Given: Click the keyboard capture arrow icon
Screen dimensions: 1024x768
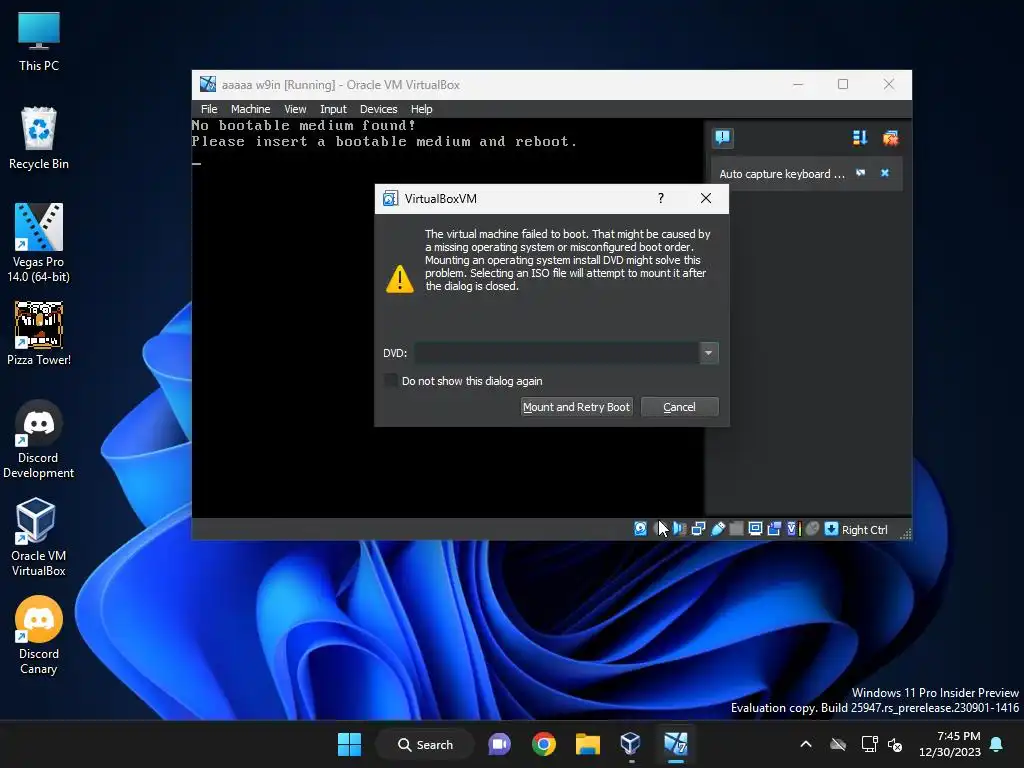Looking at the screenshot, I should point(831,529).
